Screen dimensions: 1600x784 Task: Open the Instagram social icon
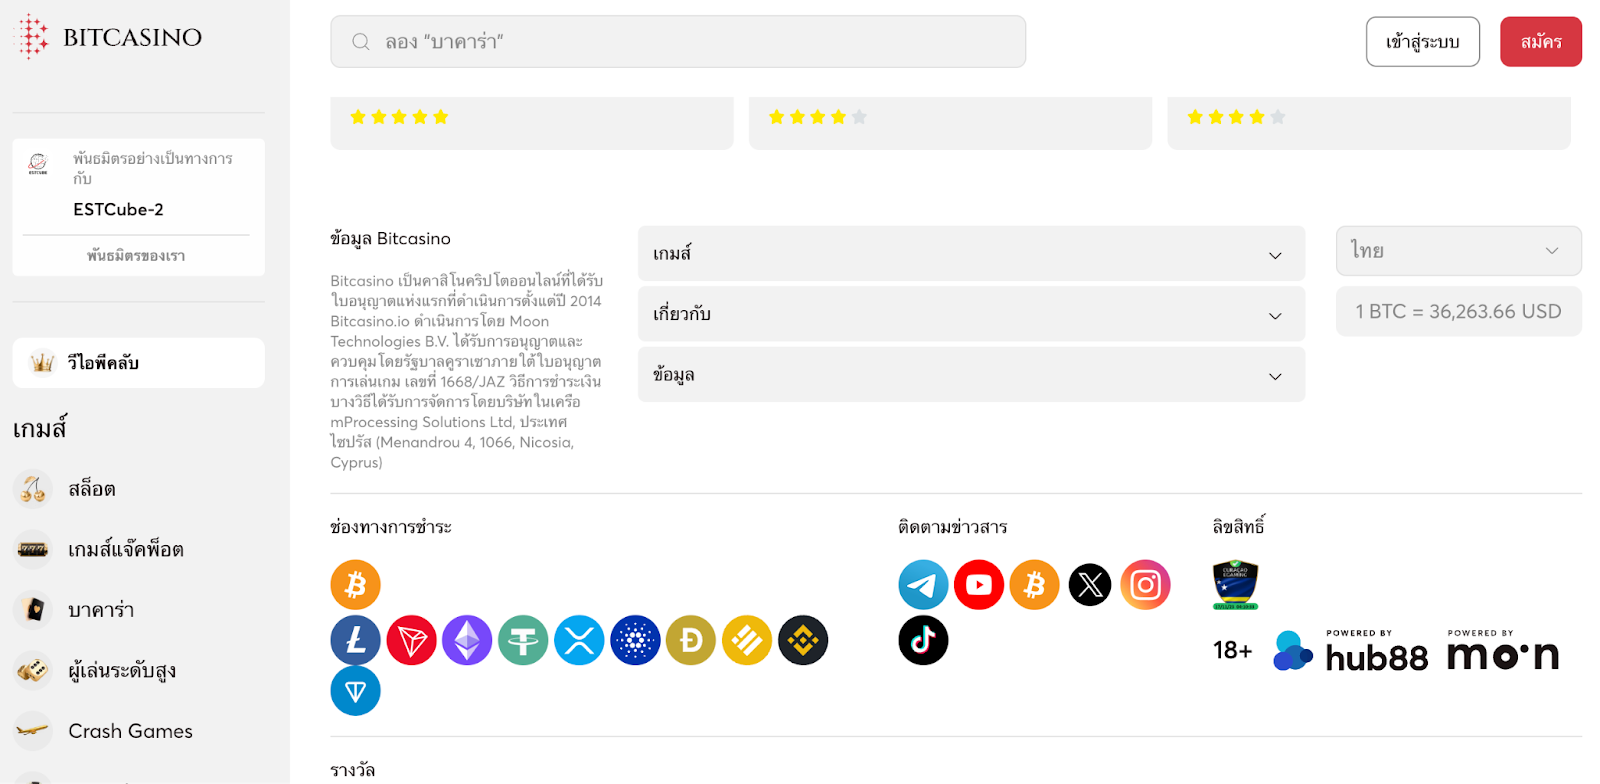coord(1146,585)
